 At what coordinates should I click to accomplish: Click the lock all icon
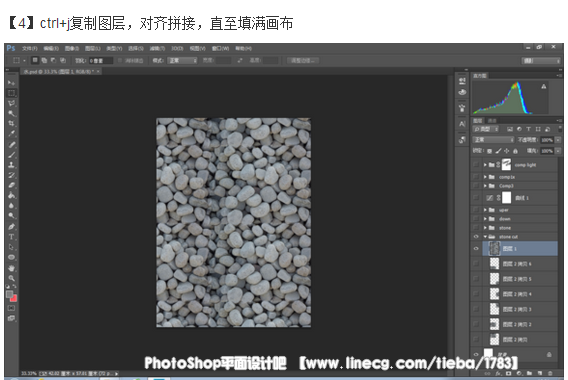tap(515, 151)
